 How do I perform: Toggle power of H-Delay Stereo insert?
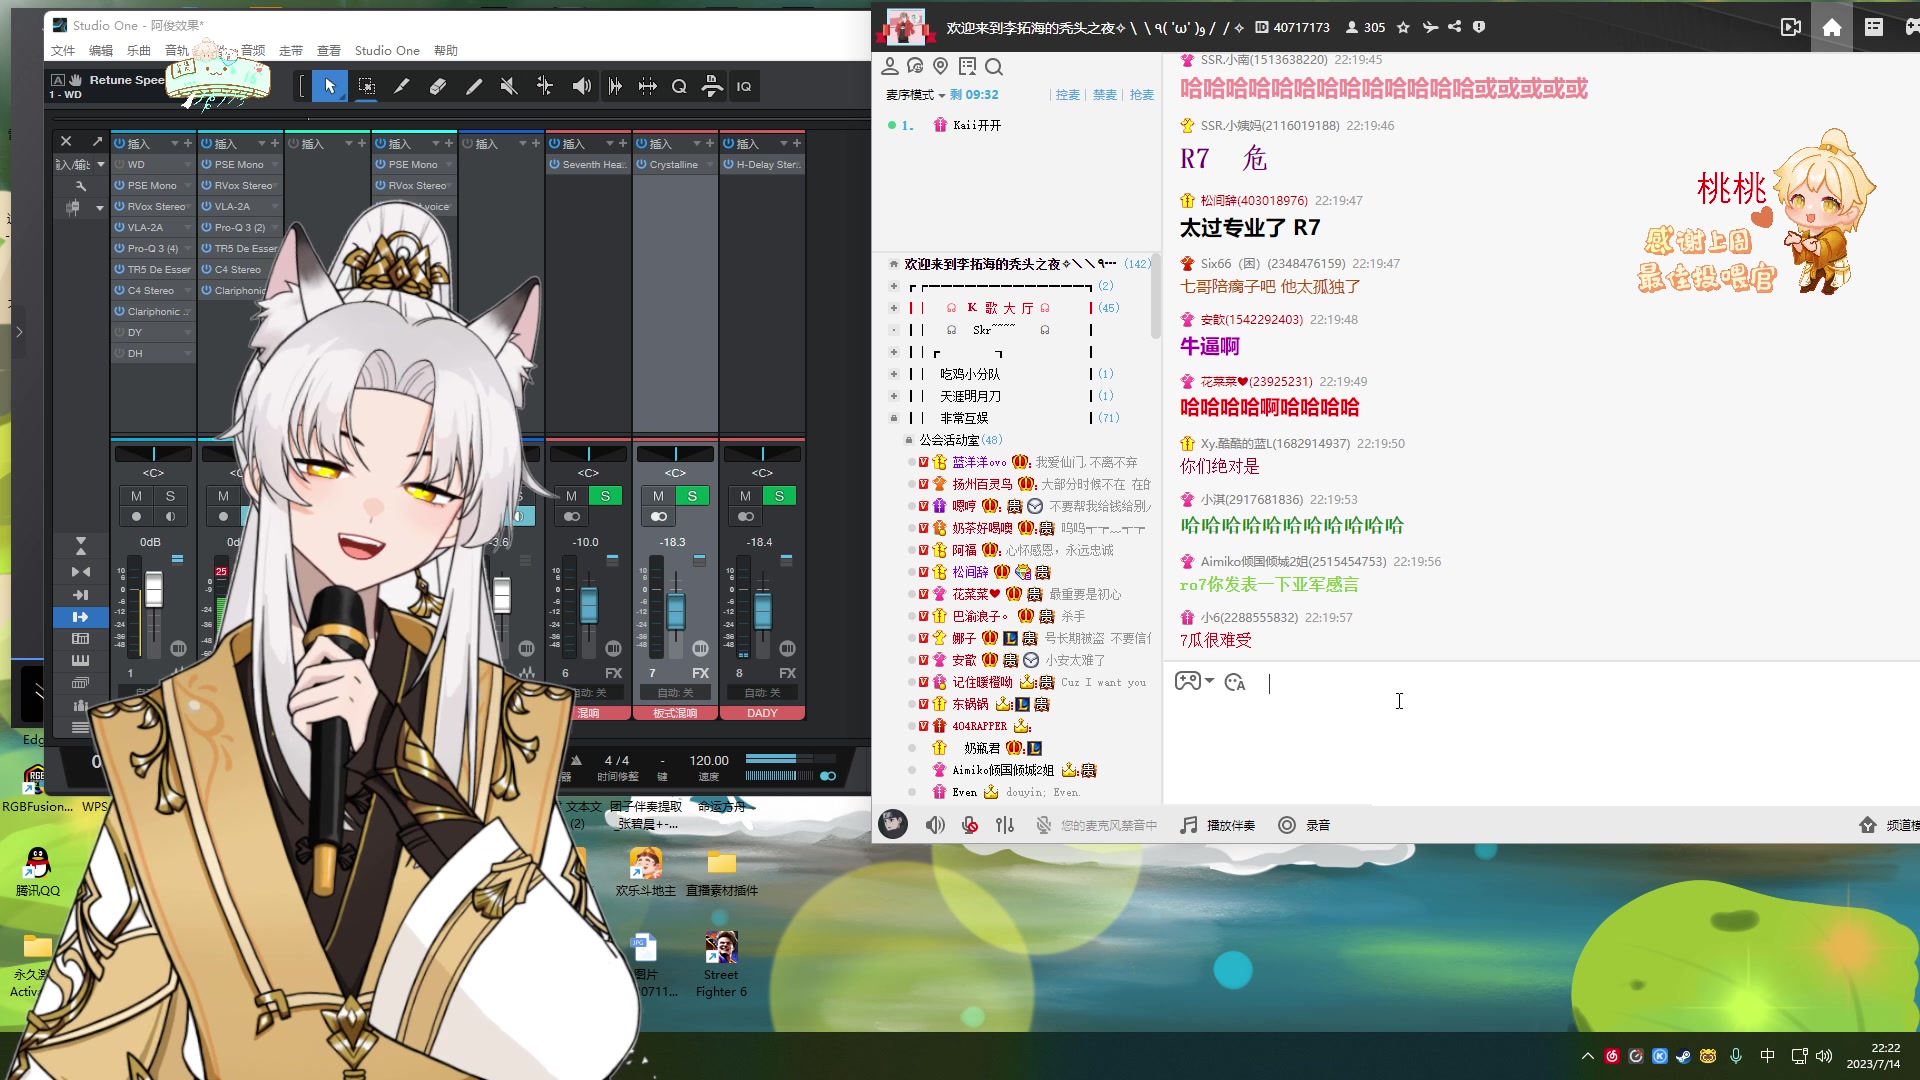coord(728,165)
